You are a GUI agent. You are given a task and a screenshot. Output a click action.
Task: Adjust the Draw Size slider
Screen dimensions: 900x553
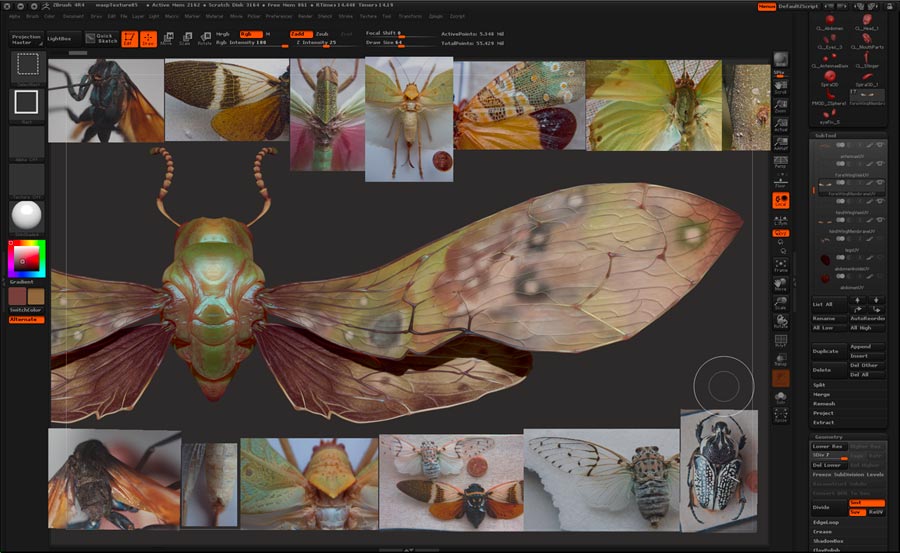point(400,43)
